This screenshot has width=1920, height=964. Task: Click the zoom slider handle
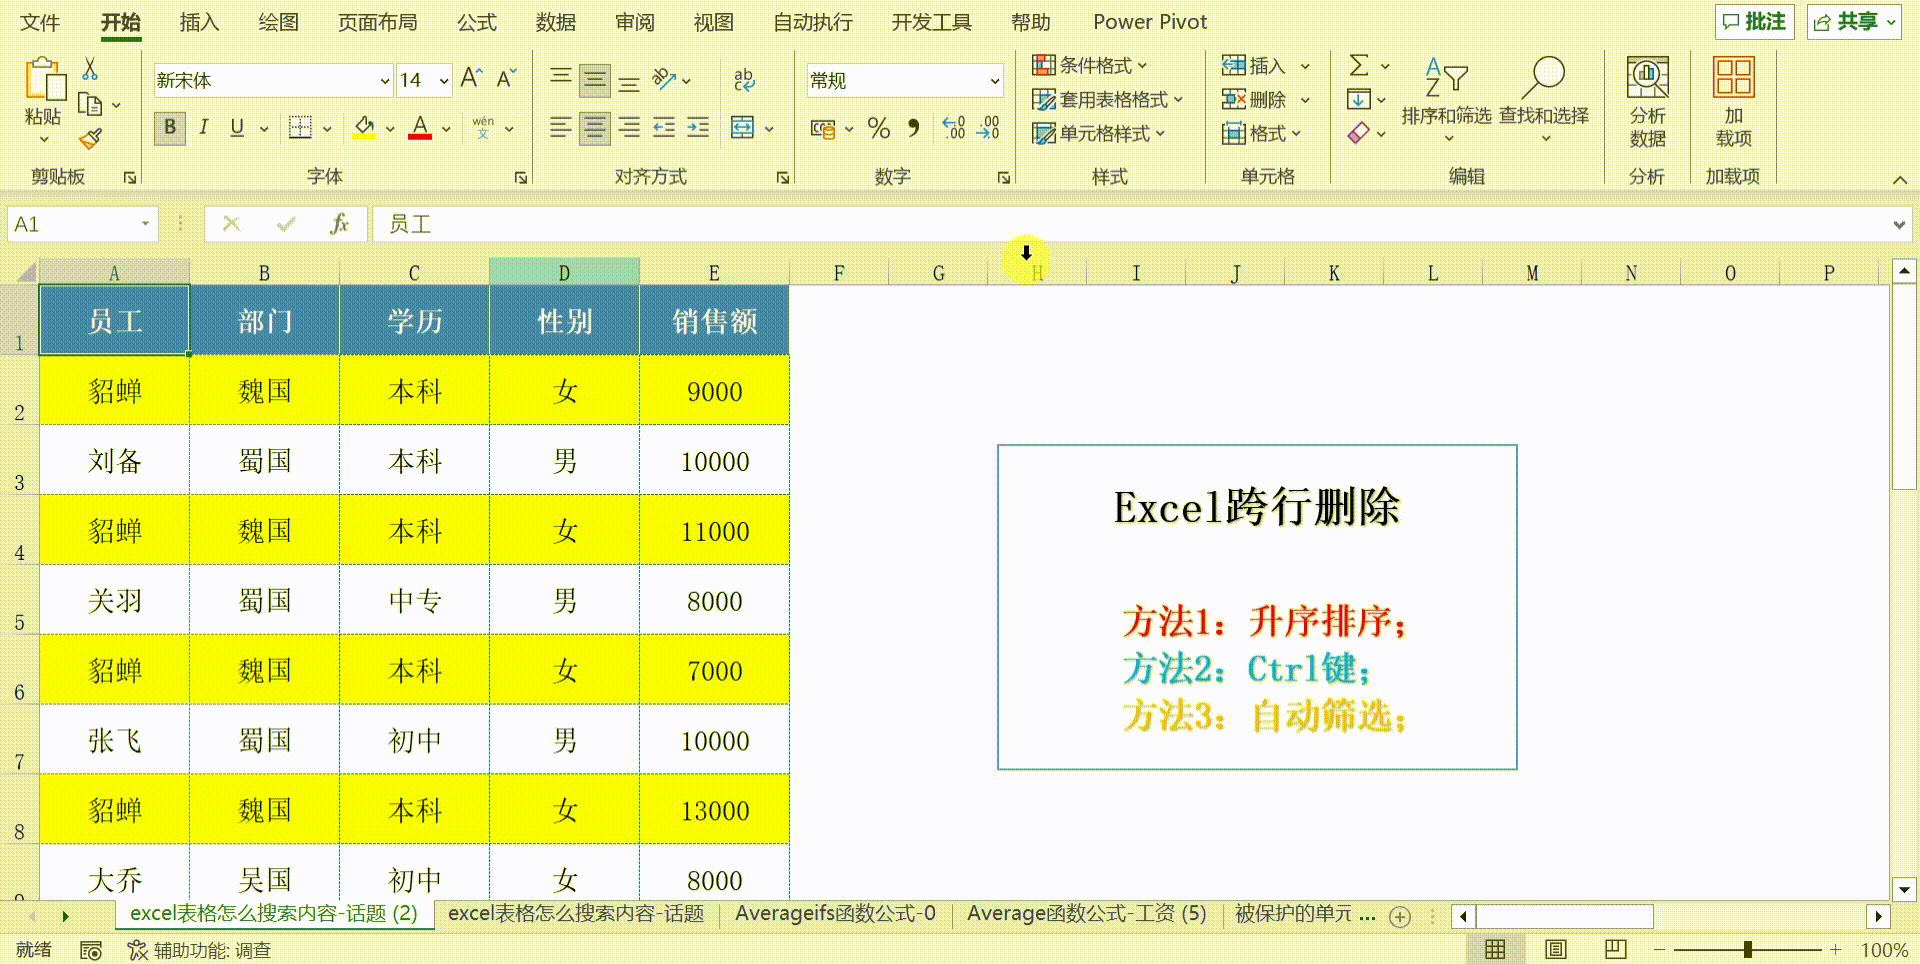(1747, 949)
